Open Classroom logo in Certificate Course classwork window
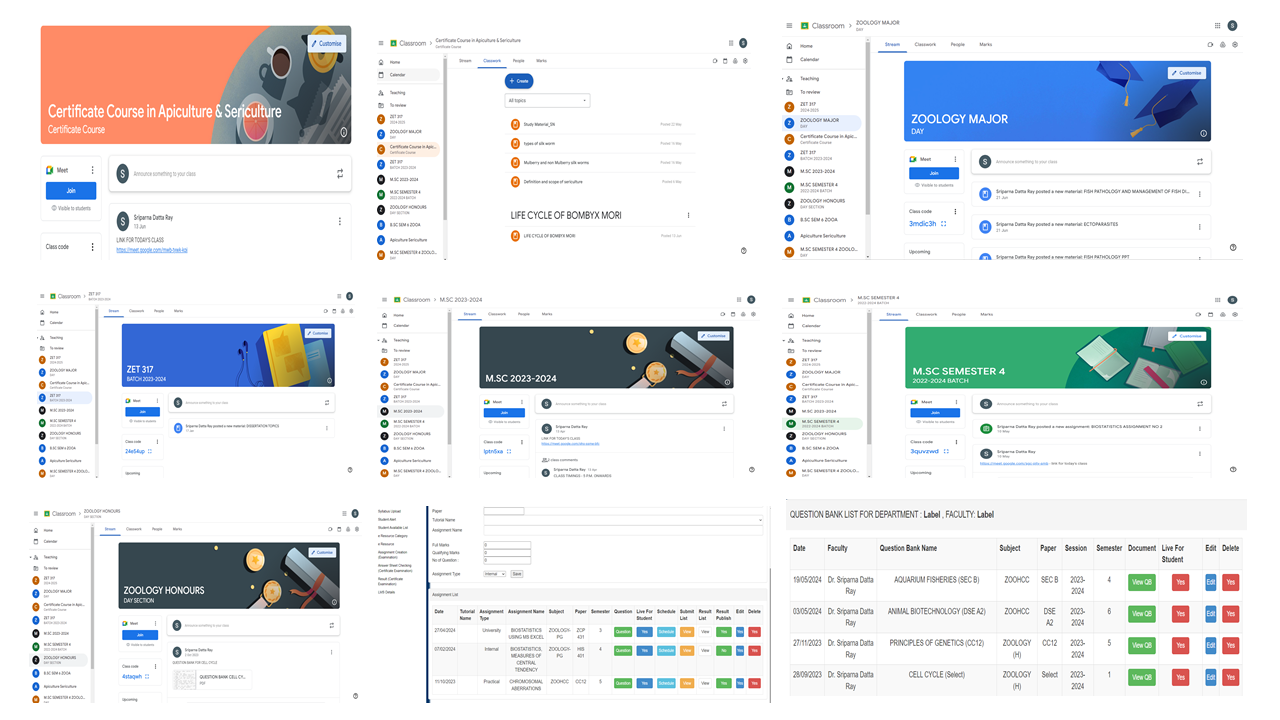Image resolution: width=1280 pixels, height=720 pixels. click(394, 43)
